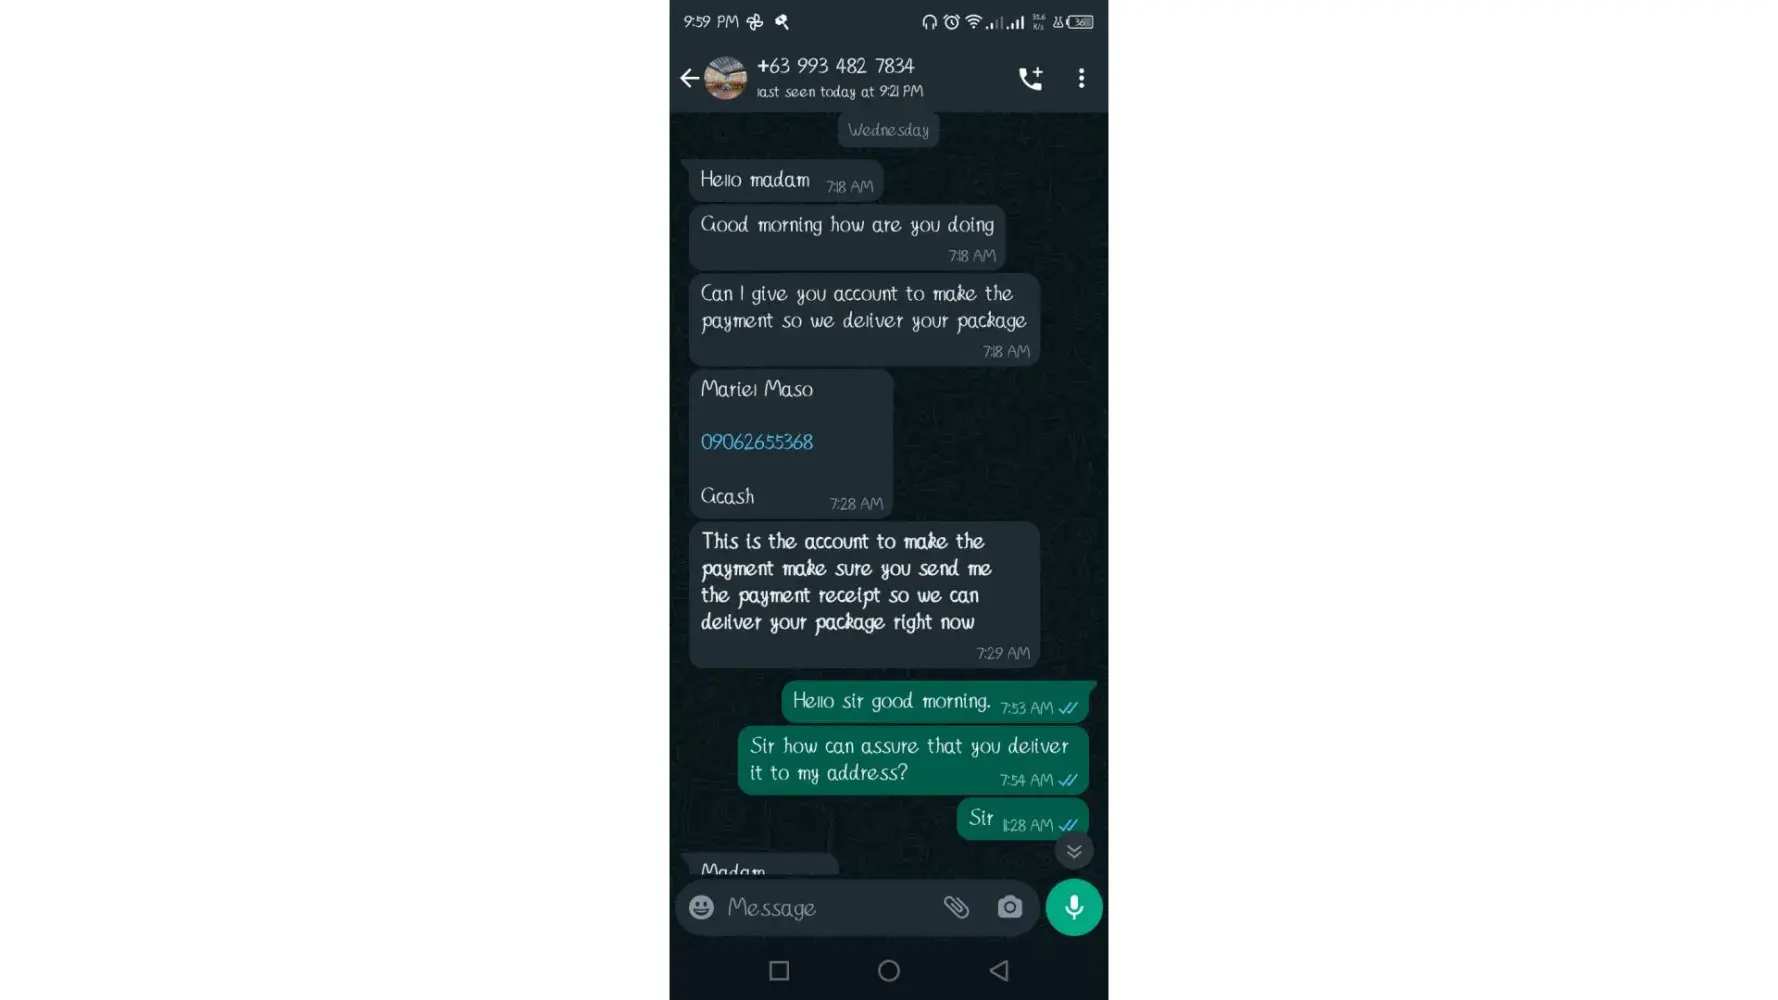The image size is (1778, 1000).
Task: Tap the phone number 09062655368 link
Action: pyautogui.click(x=757, y=442)
